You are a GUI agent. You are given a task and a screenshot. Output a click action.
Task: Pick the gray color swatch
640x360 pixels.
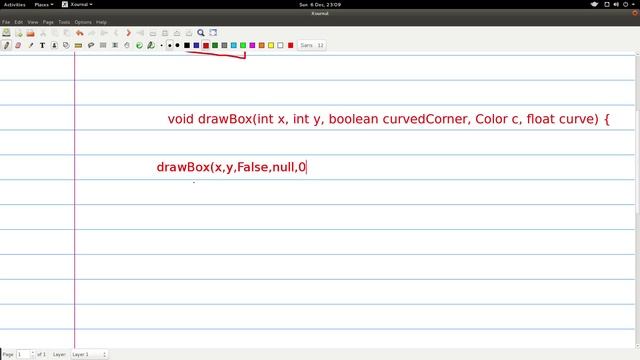[x=224, y=45]
